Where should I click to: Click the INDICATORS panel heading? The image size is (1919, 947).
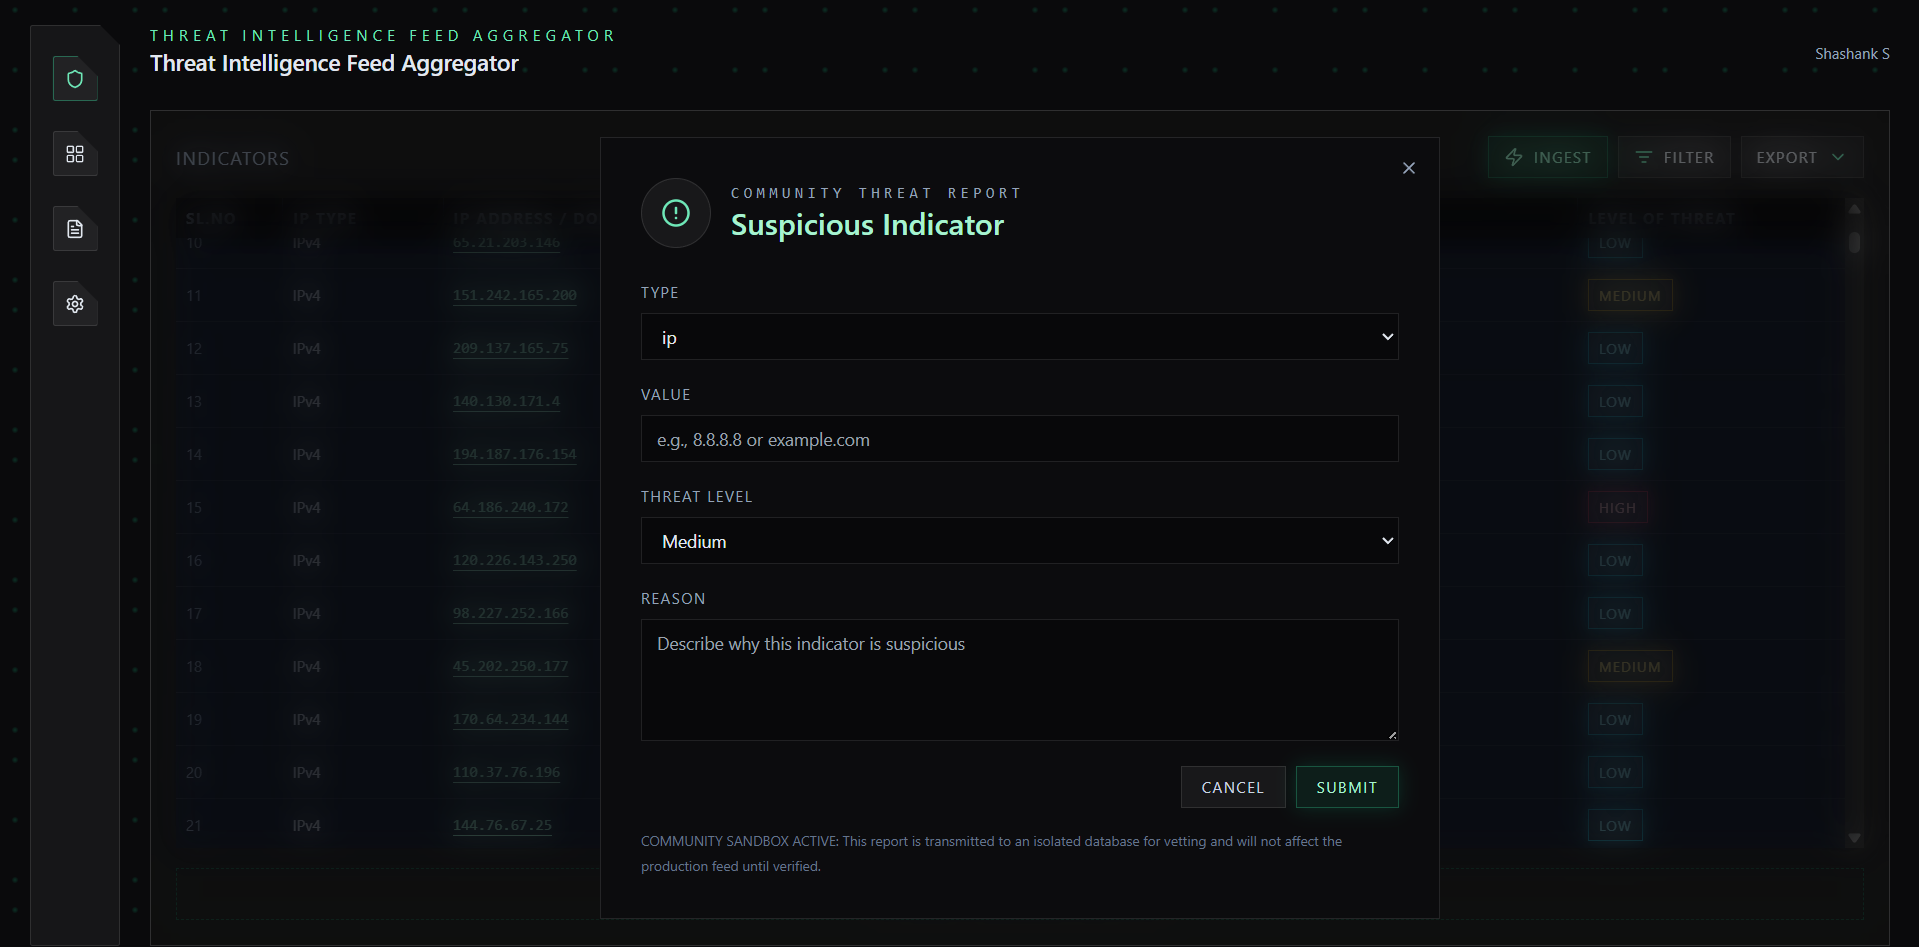click(x=232, y=159)
